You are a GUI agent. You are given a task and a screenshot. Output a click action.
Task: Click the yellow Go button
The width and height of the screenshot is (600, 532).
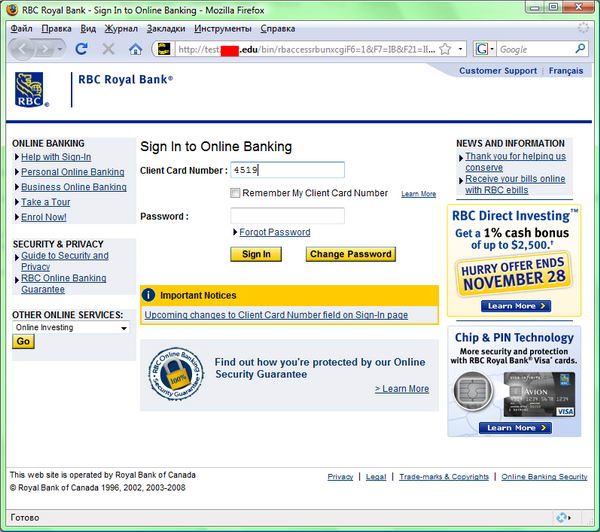23,341
